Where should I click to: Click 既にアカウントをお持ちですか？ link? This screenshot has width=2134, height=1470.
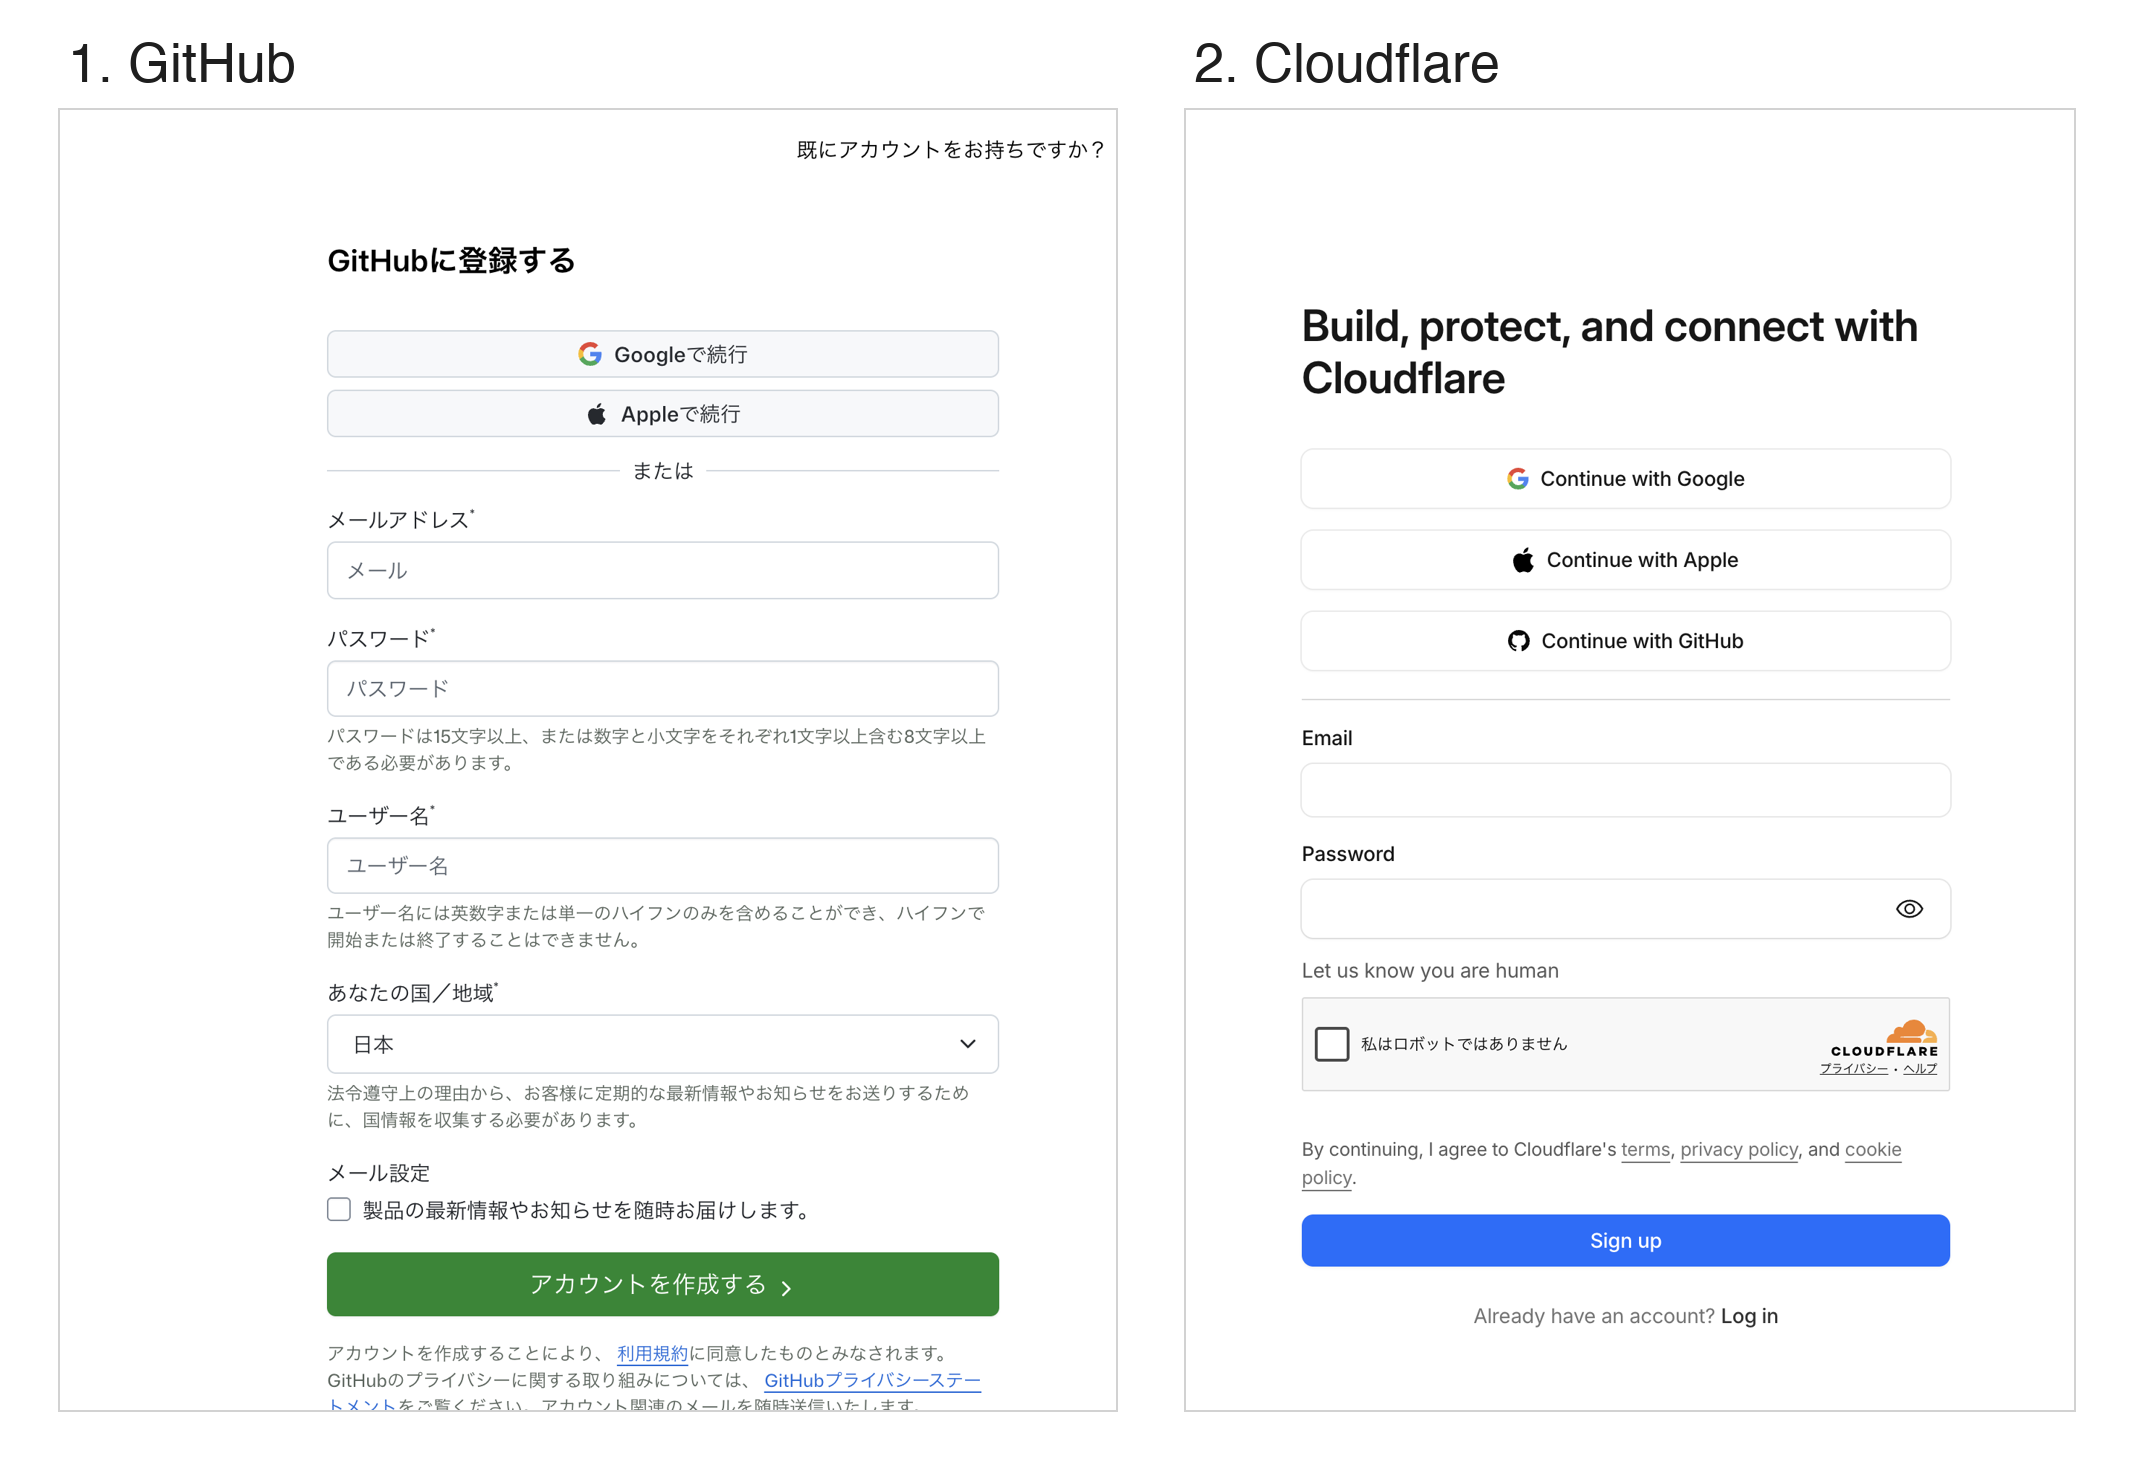950,150
